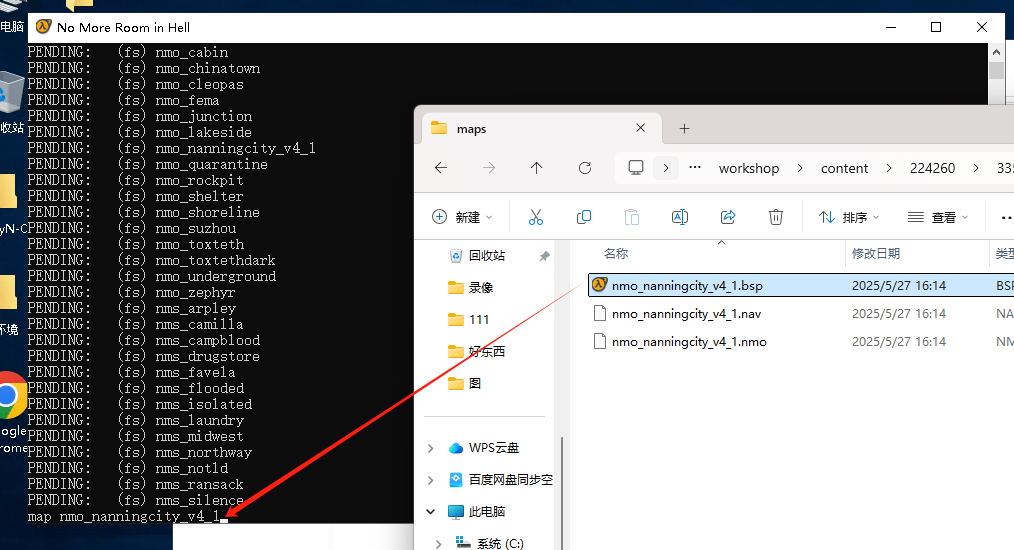The image size is (1014, 550).
Task: Click the Back arrow in File Explorer
Action: pos(441,168)
